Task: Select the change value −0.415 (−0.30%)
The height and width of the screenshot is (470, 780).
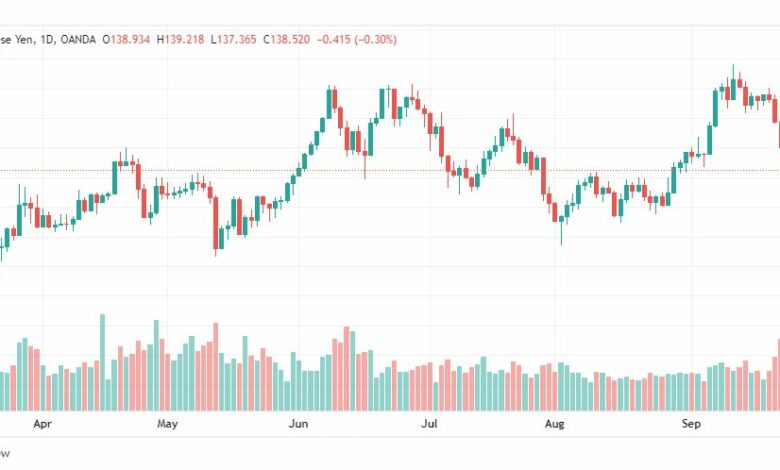Action: (x=357, y=39)
